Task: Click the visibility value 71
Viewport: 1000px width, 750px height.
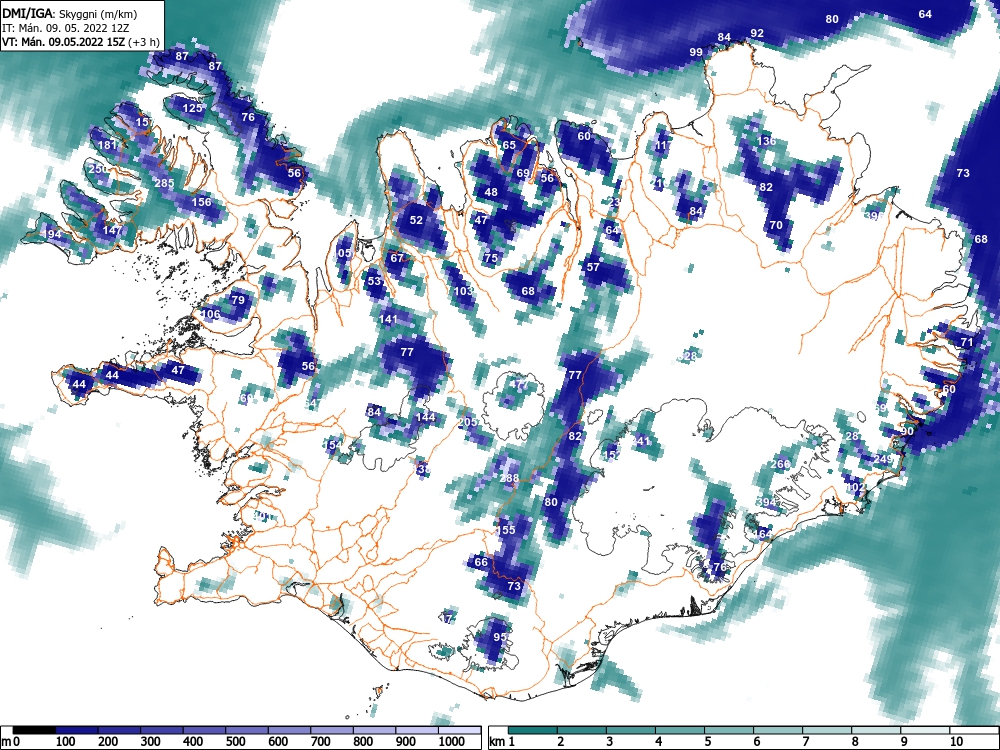Action: [x=967, y=342]
